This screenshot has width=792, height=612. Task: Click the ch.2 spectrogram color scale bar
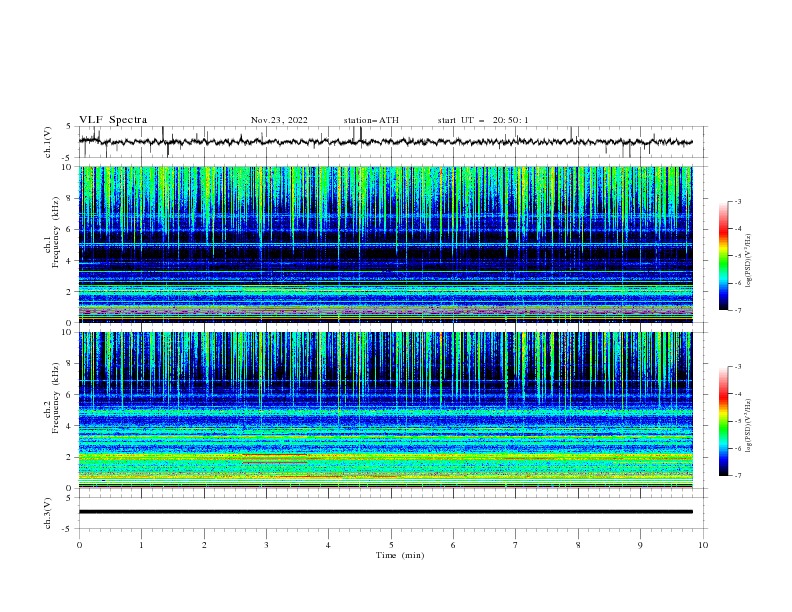(723, 421)
